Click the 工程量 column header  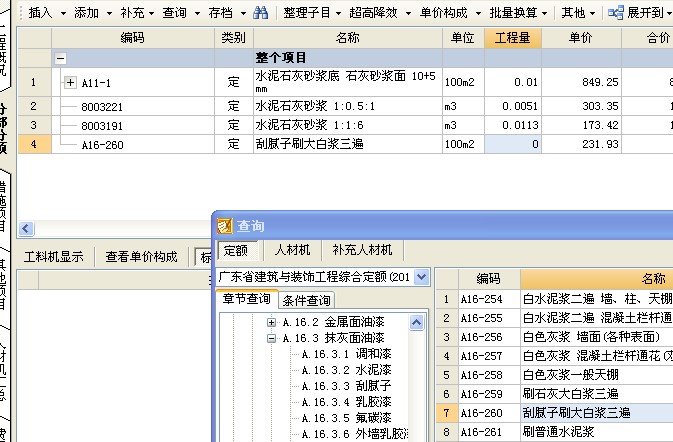(513, 38)
